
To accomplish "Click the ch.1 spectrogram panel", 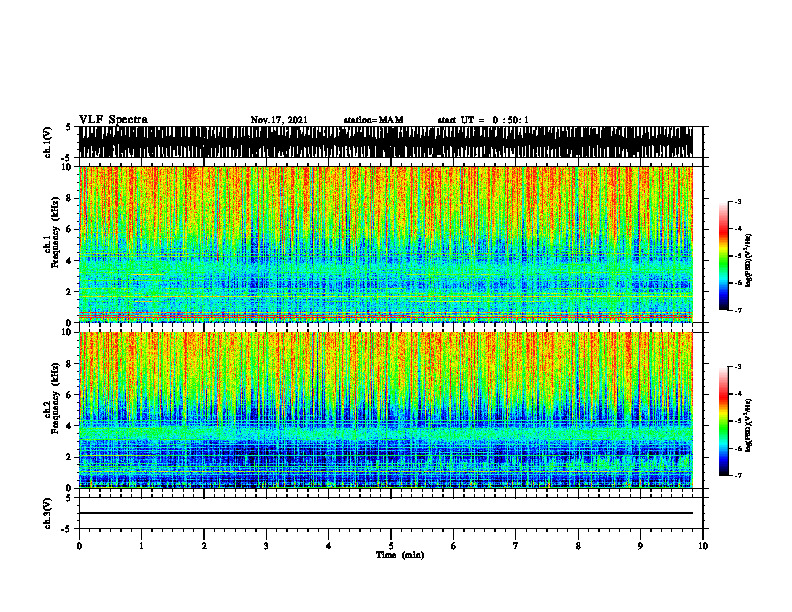I will click(385, 244).
